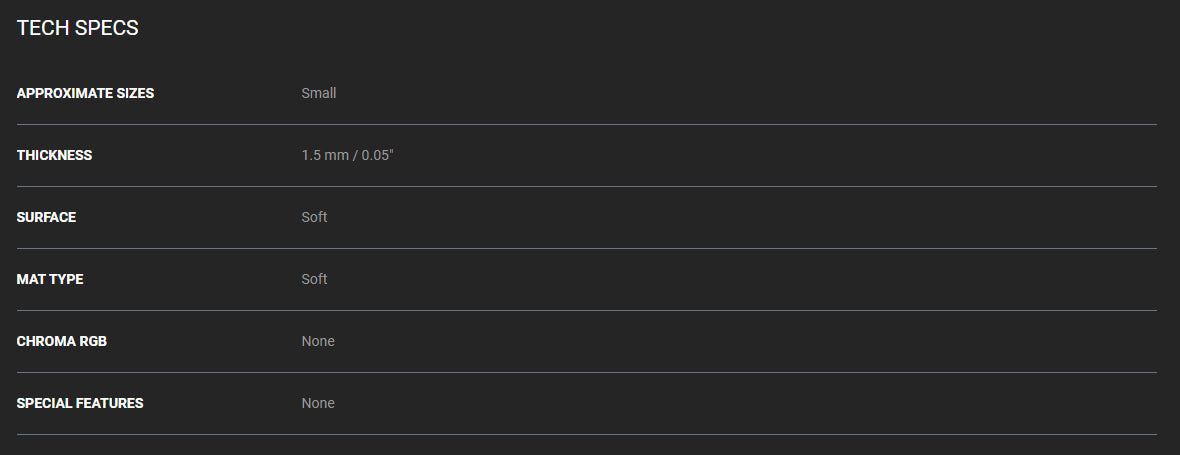
Task: Select the SPECIAL FEATURES label
Action: pyautogui.click(x=80, y=403)
